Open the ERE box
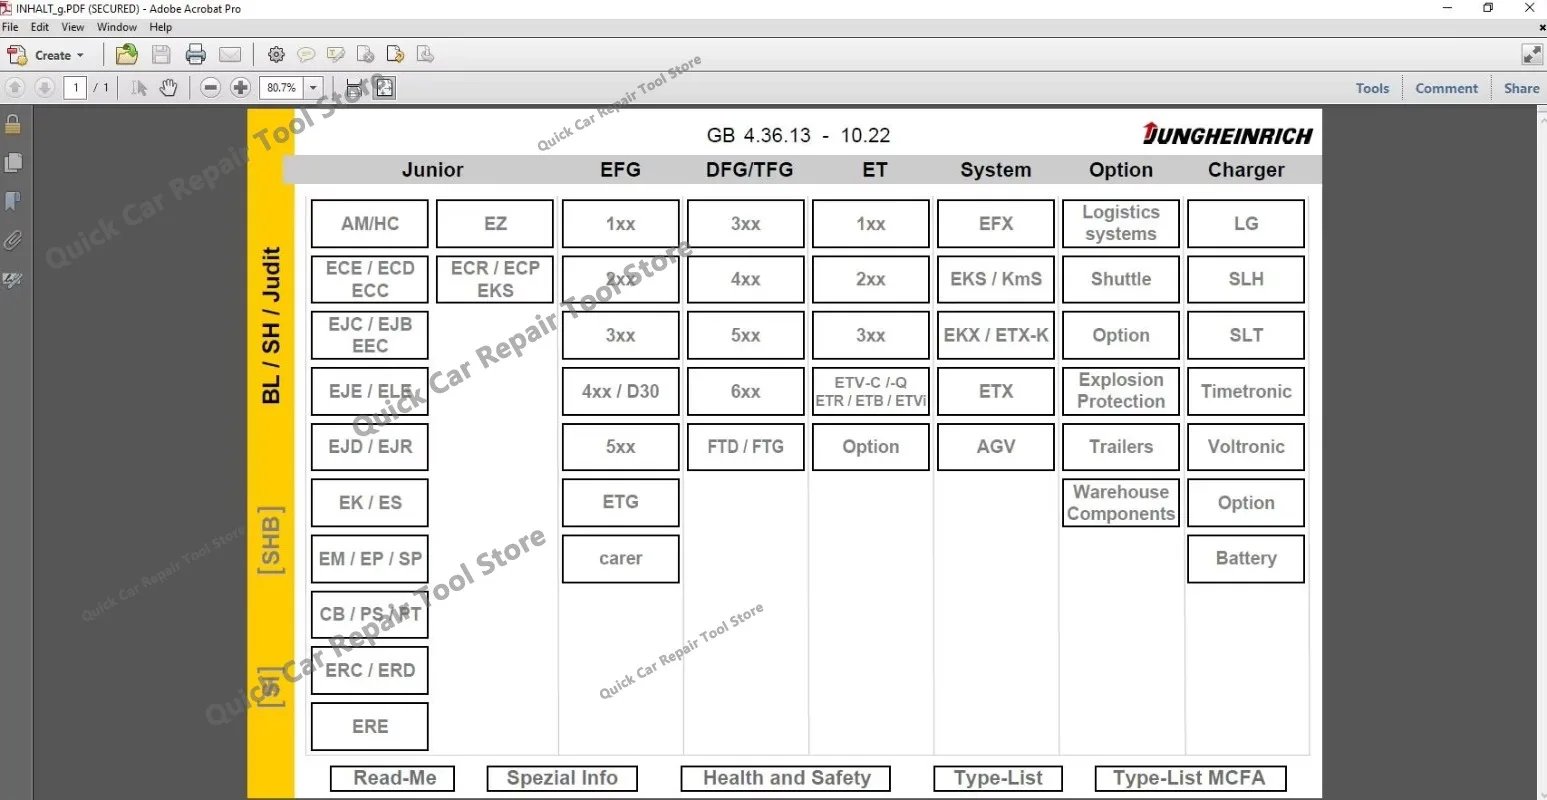Screen dimensions: 1547x800 point(370,727)
